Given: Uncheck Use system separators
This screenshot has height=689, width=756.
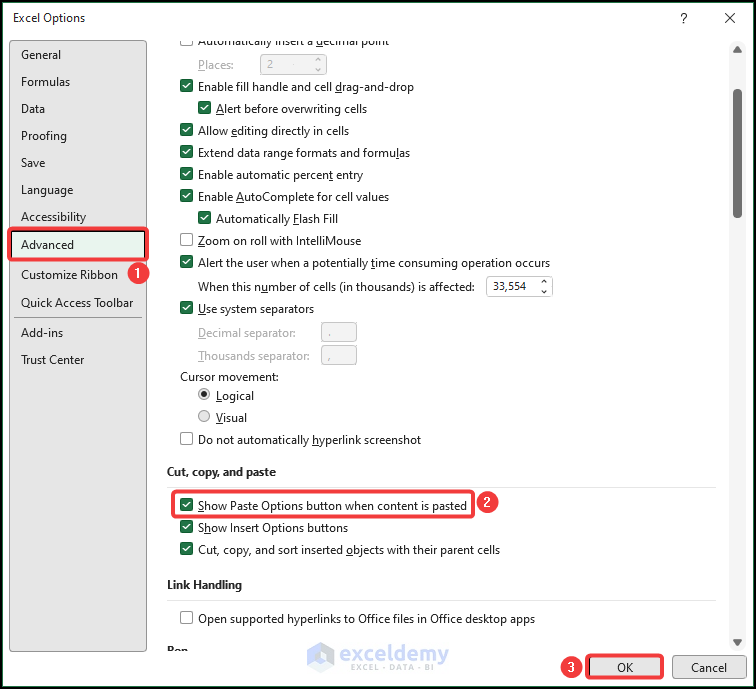Looking at the screenshot, I should (187, 308).
